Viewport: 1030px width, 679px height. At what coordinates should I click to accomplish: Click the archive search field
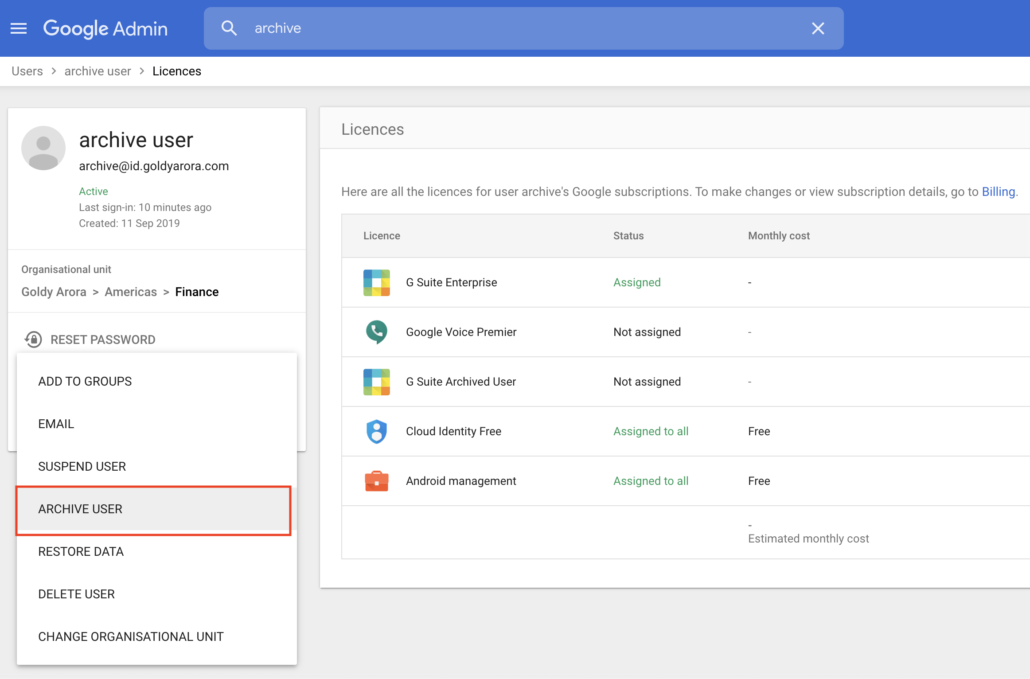(x=524, y=28)
